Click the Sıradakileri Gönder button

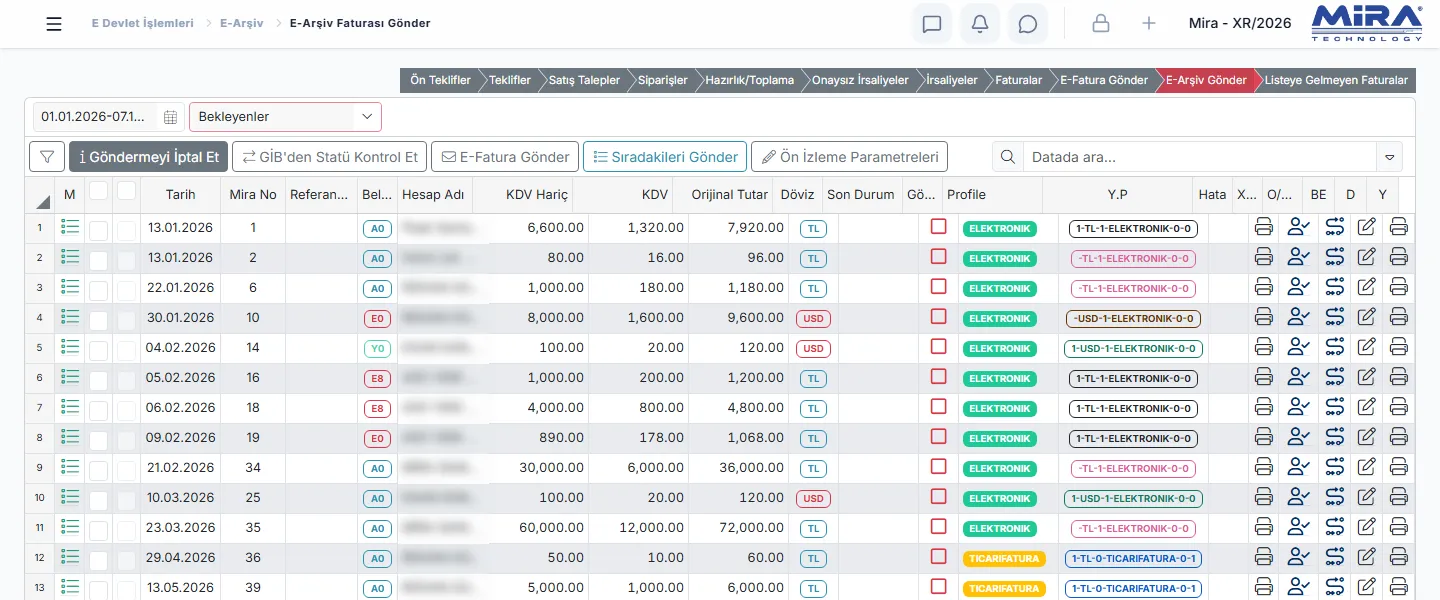point(665,157)
